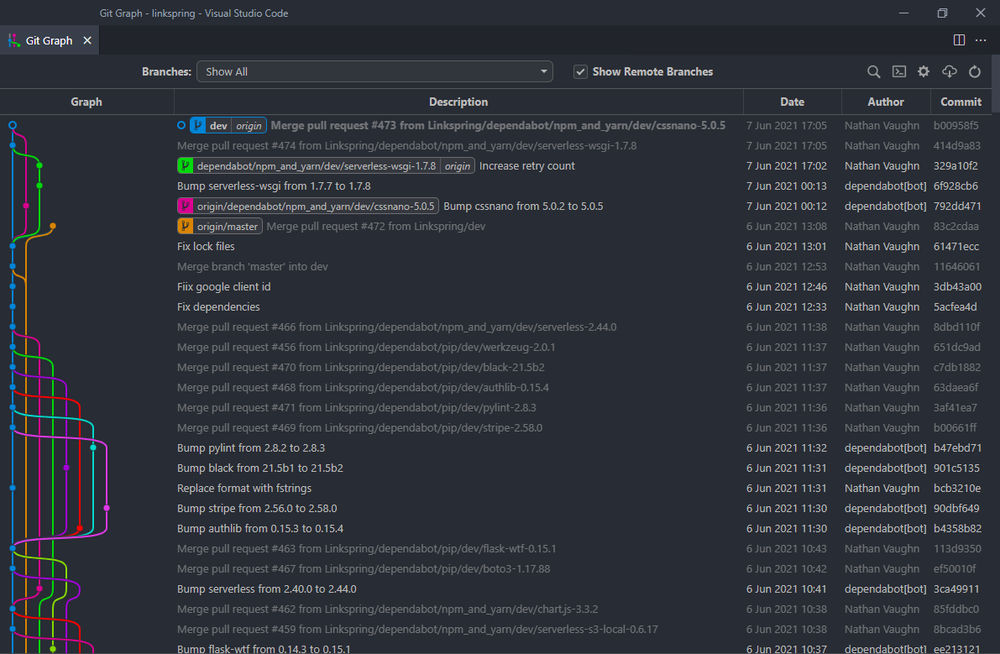Select Bump authlib from 0.15.3 to 0.15.4
Viewport: 1000px width, 654px height.
point(260,529)
